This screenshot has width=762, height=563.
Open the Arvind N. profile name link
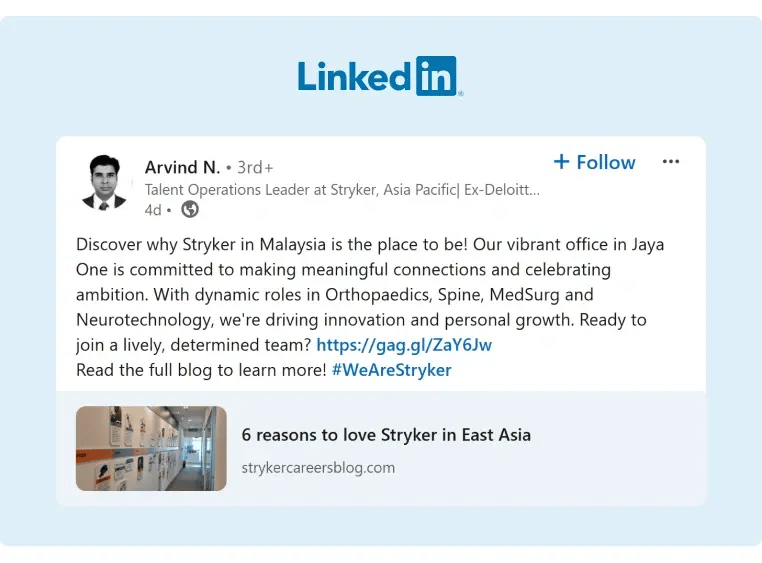pyautogui.click(x=182, y=167)
